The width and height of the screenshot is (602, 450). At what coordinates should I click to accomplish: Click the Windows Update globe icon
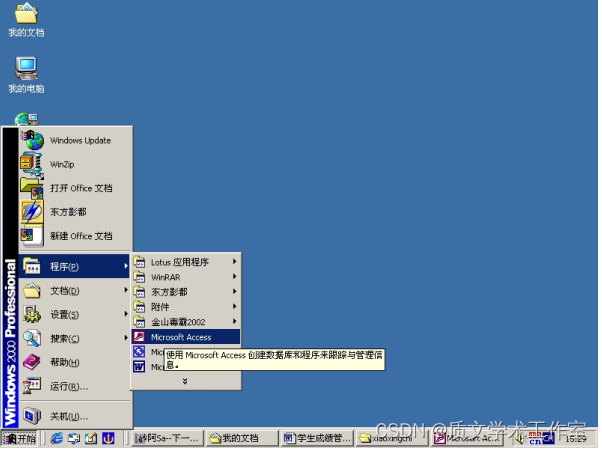point(33,140)
